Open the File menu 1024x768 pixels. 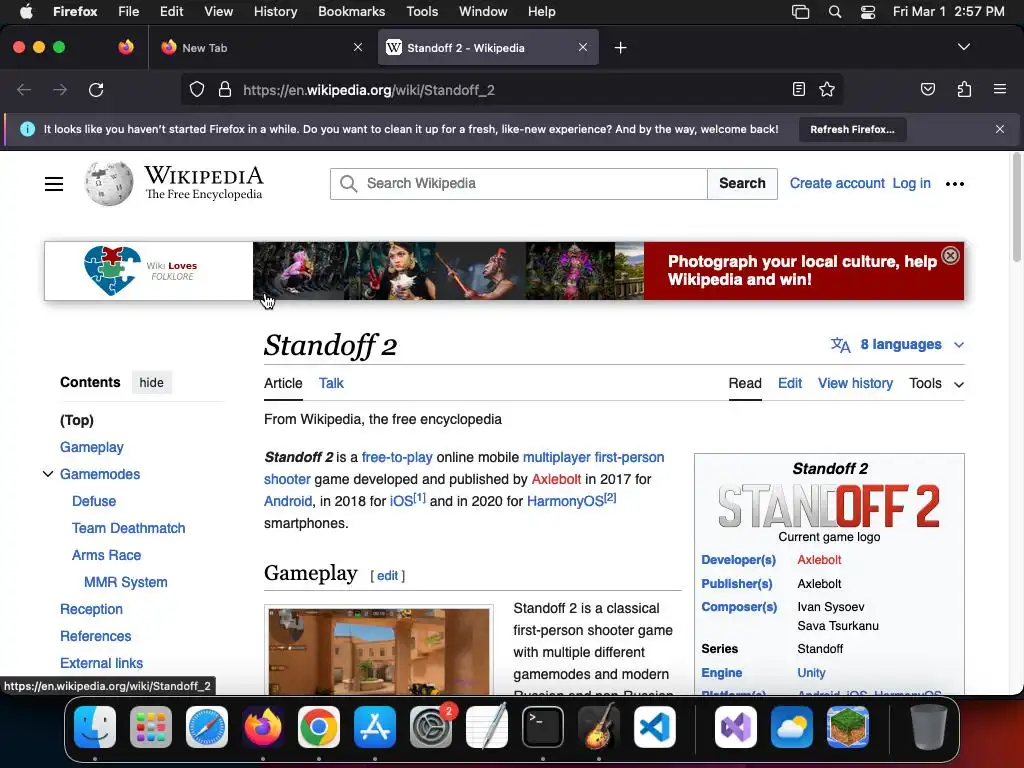(x=128, y=12)
